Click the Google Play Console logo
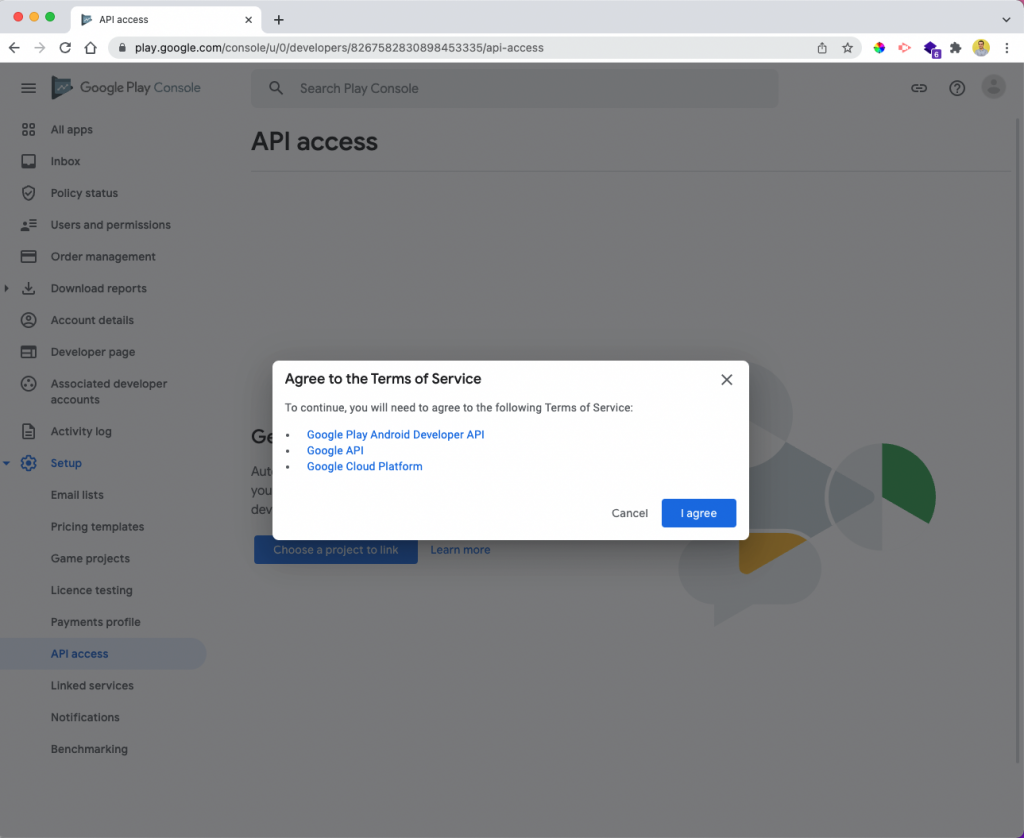Image resolution: width=1024 pixels, height=838 pixels. pyautogui.click(x=126, y=88)
